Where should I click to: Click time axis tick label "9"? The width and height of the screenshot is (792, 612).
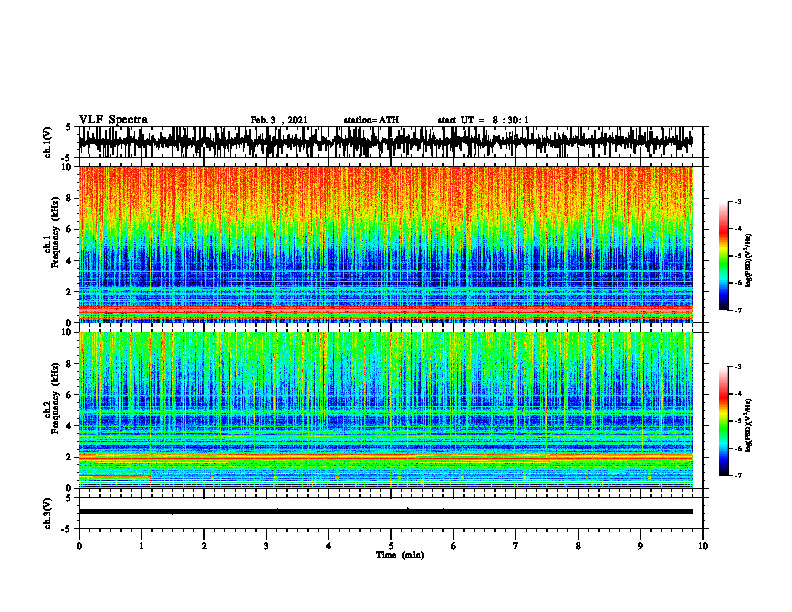pyautogui.click(x=640, y=546)
